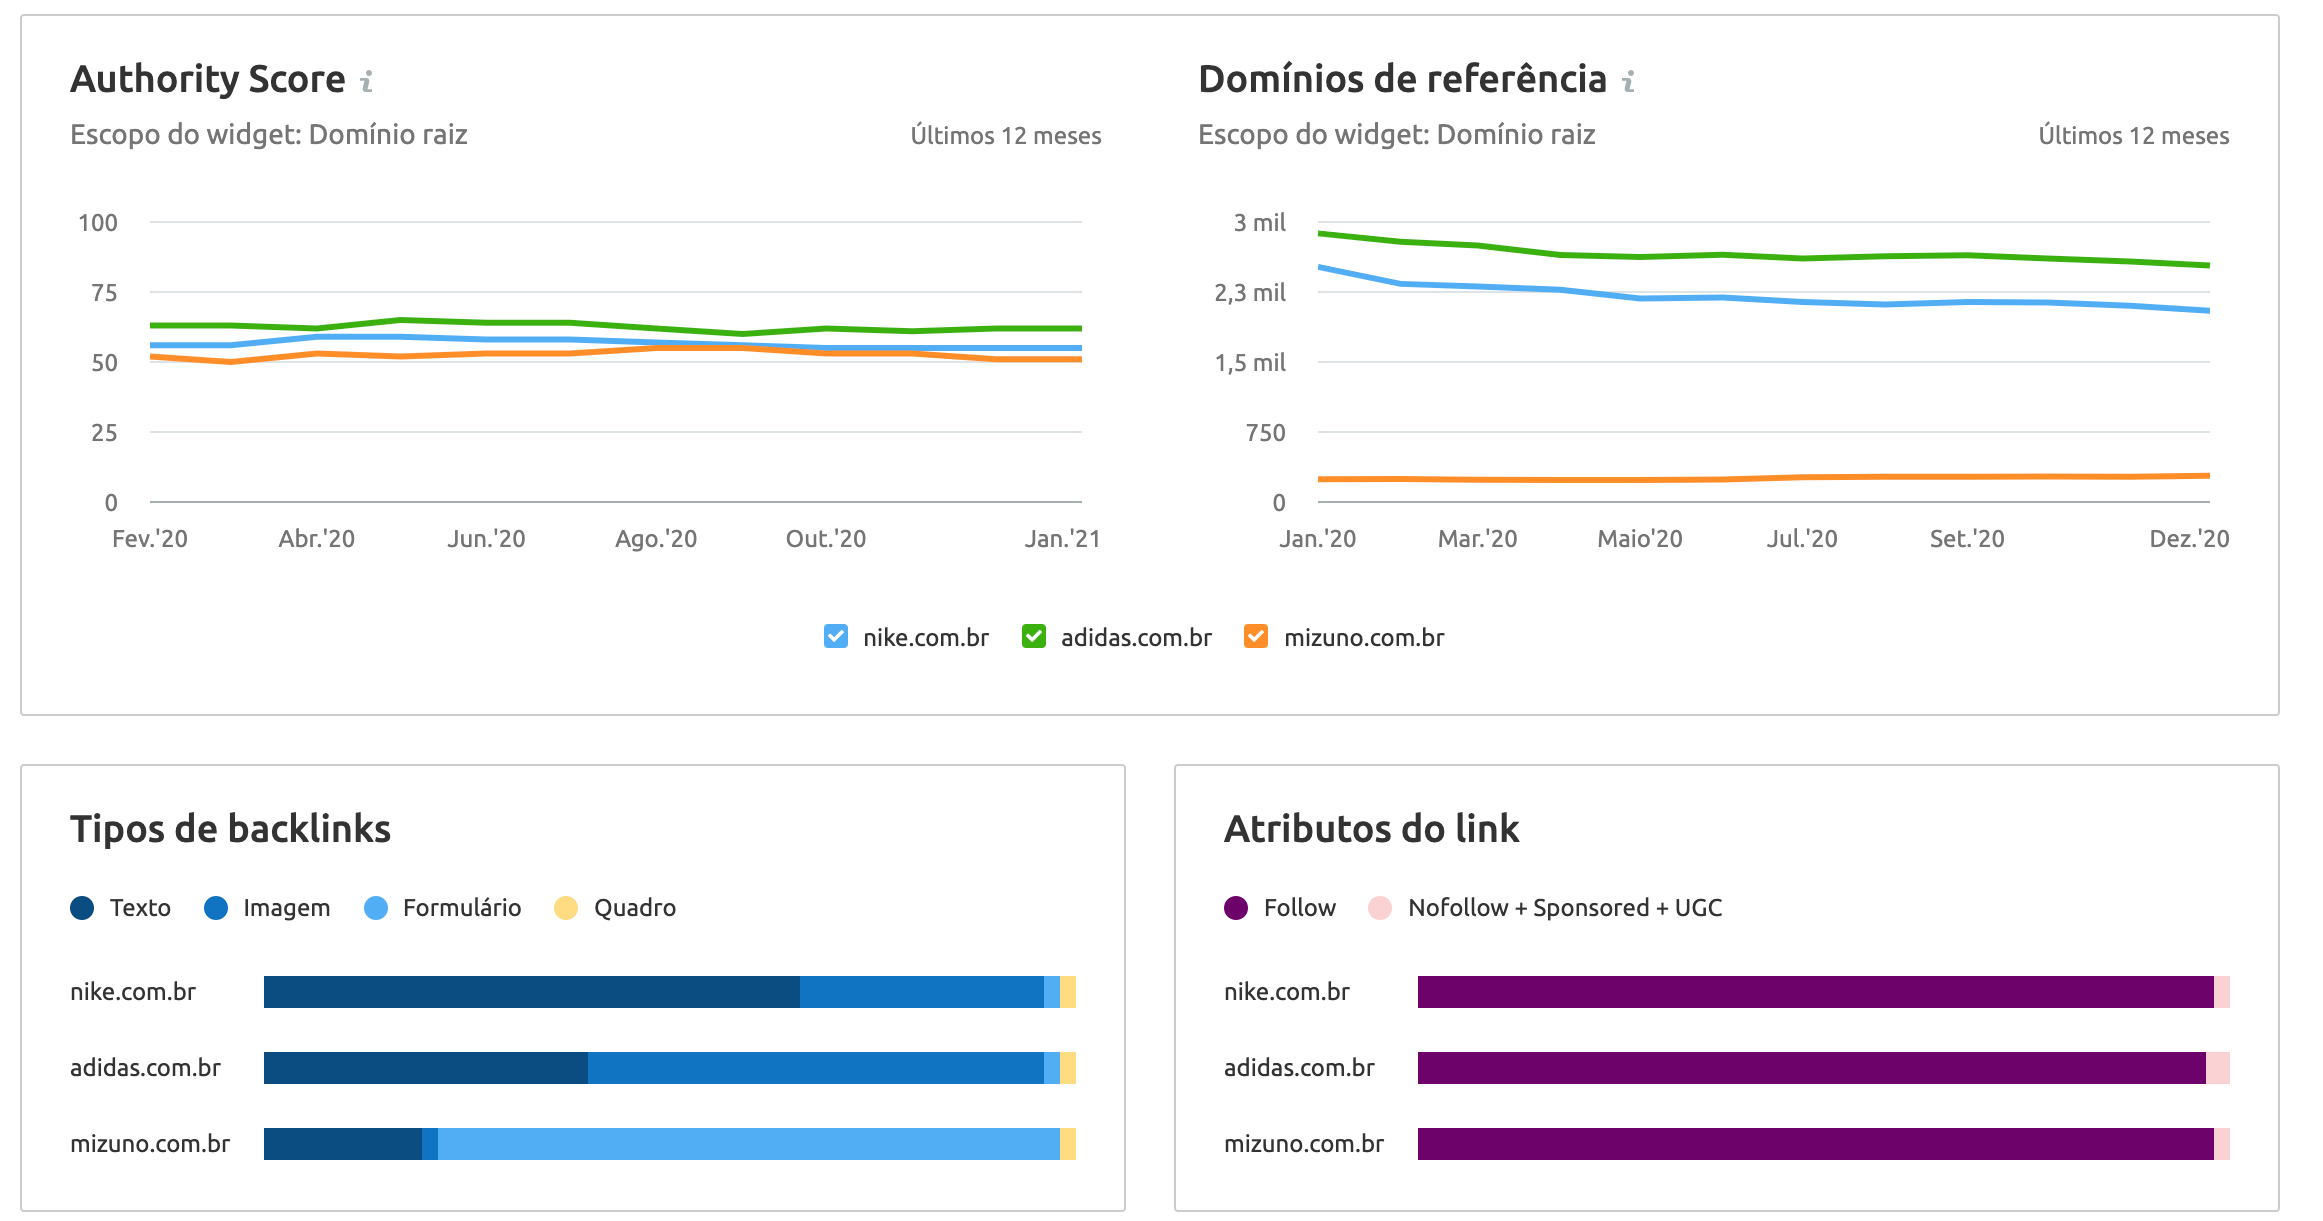Click the '3 mil' y-axis label
Screen dimensions: 2323x1221
[1259, 223]
